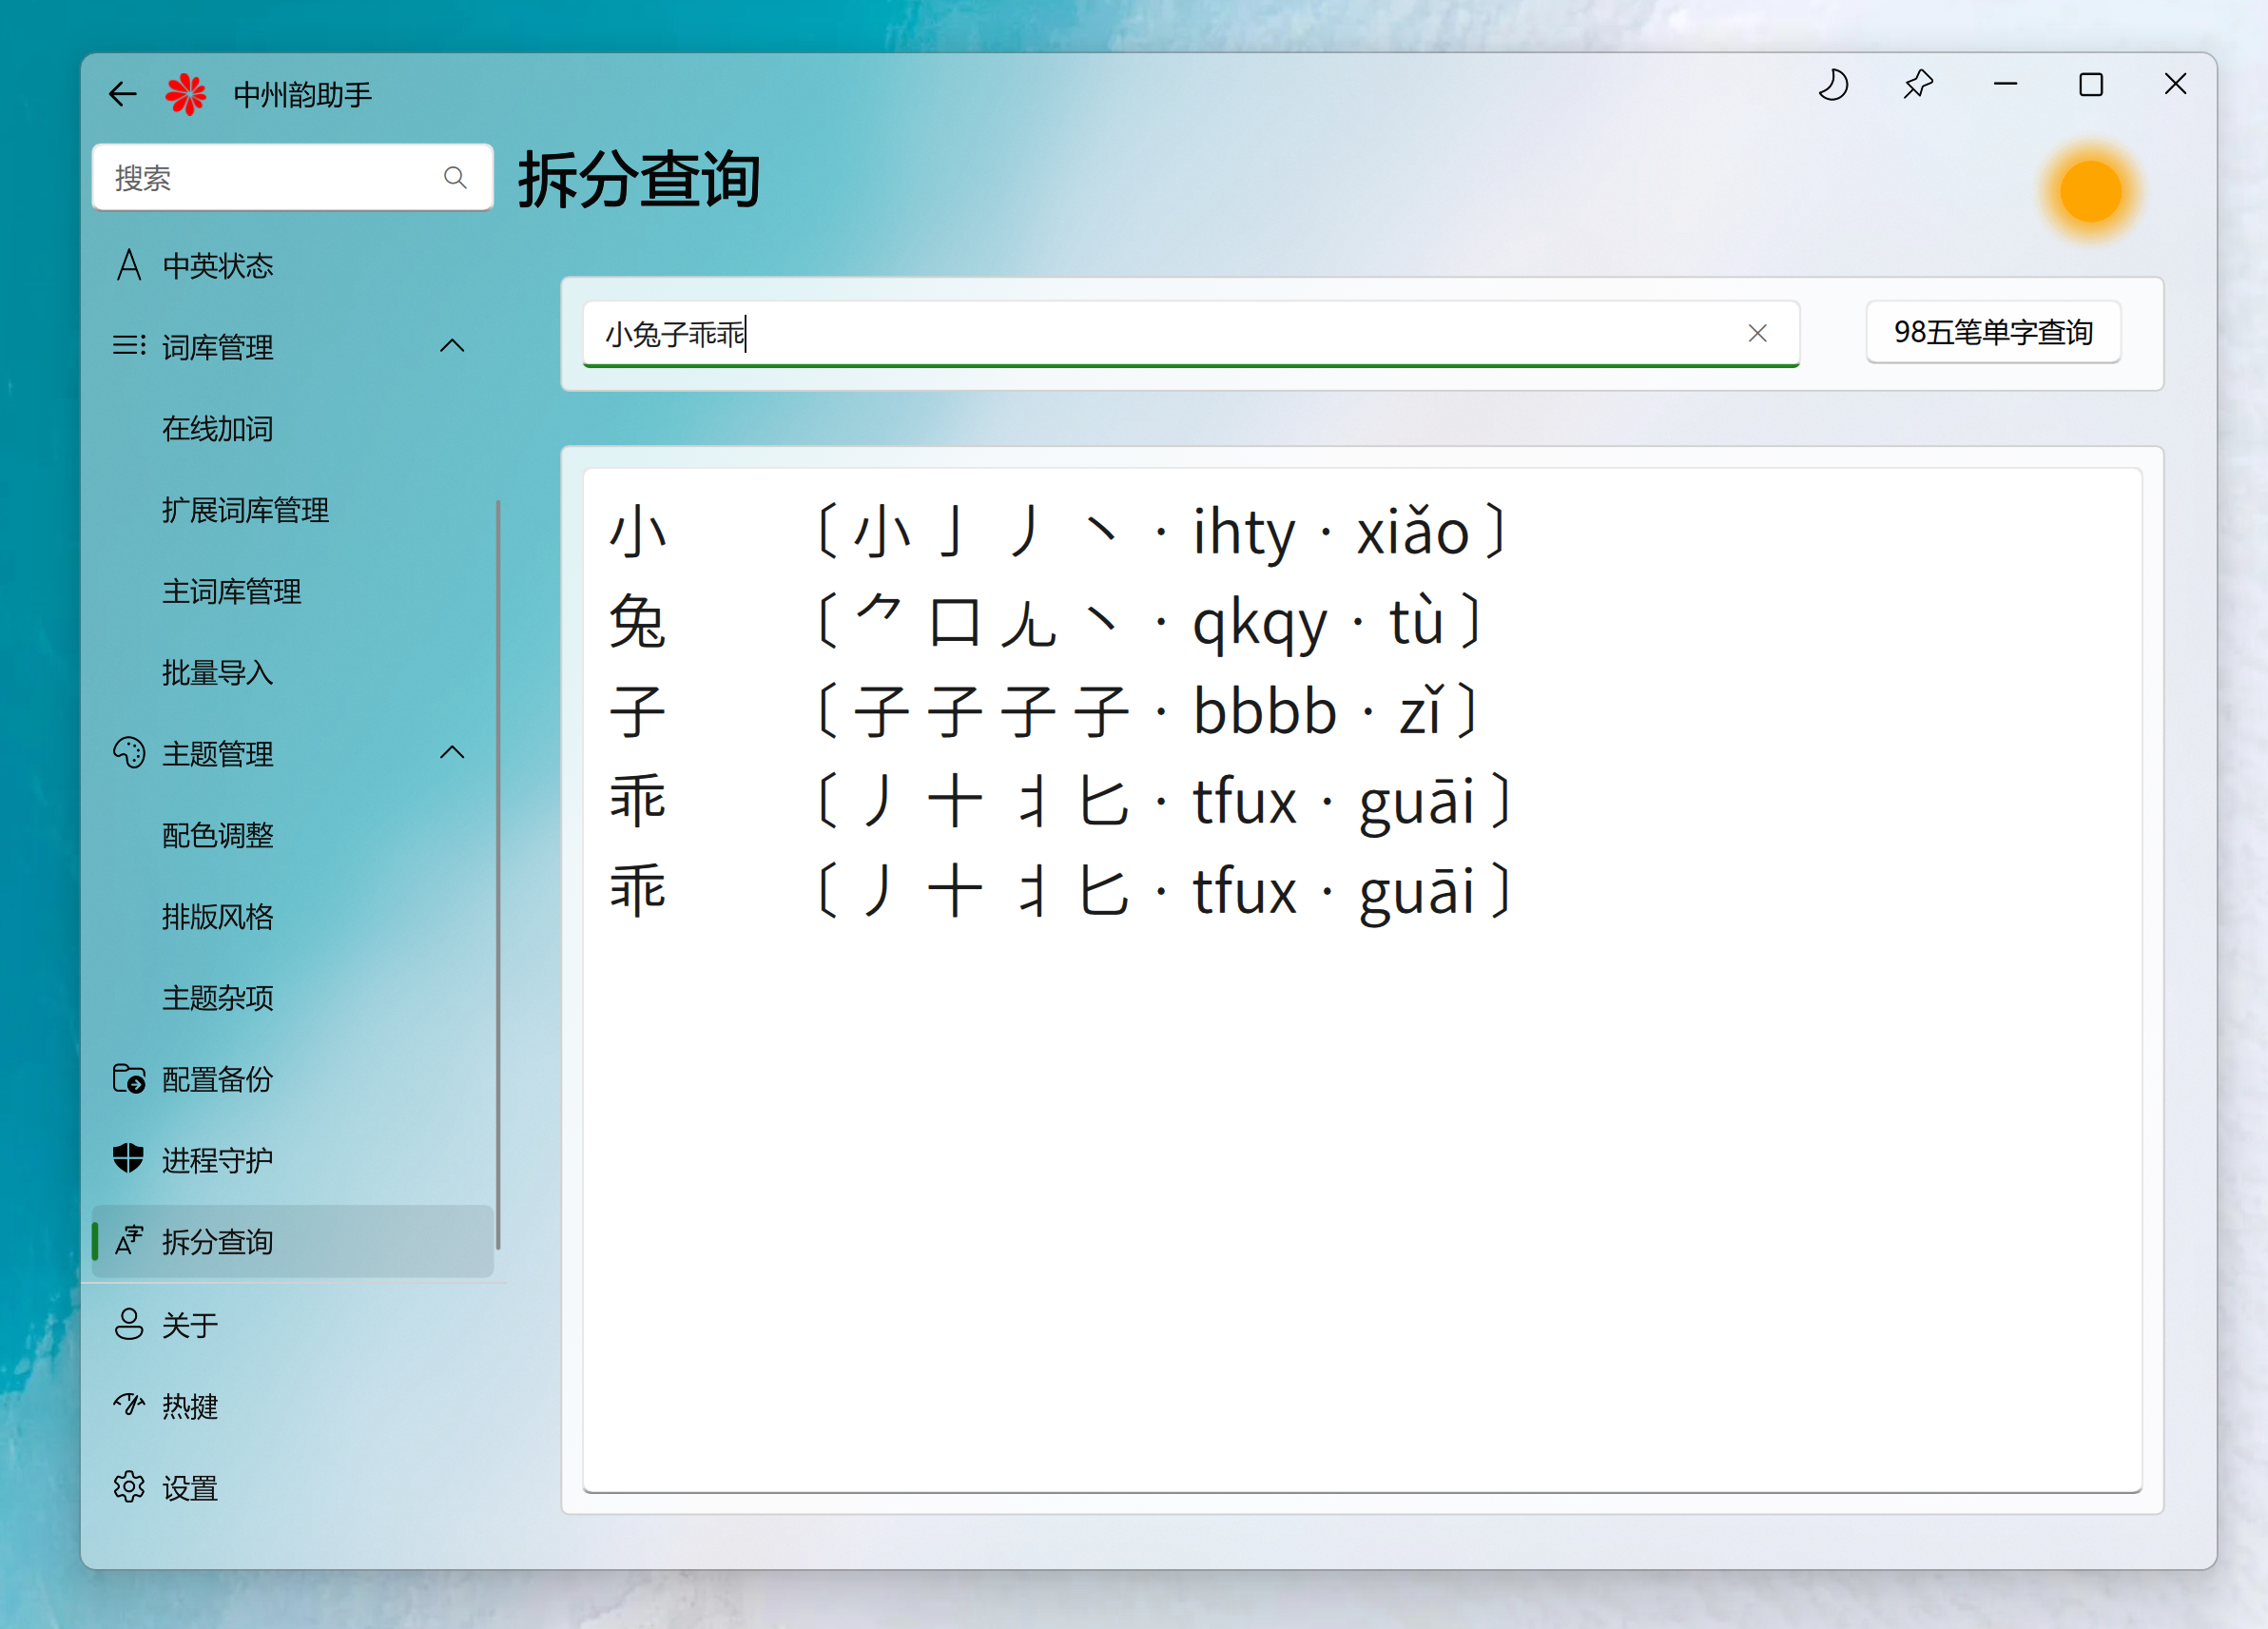The width and height of the screenshot is (2268, 1629).
Task: Open 设置 gear item
Action: (x=189, y=1487)
